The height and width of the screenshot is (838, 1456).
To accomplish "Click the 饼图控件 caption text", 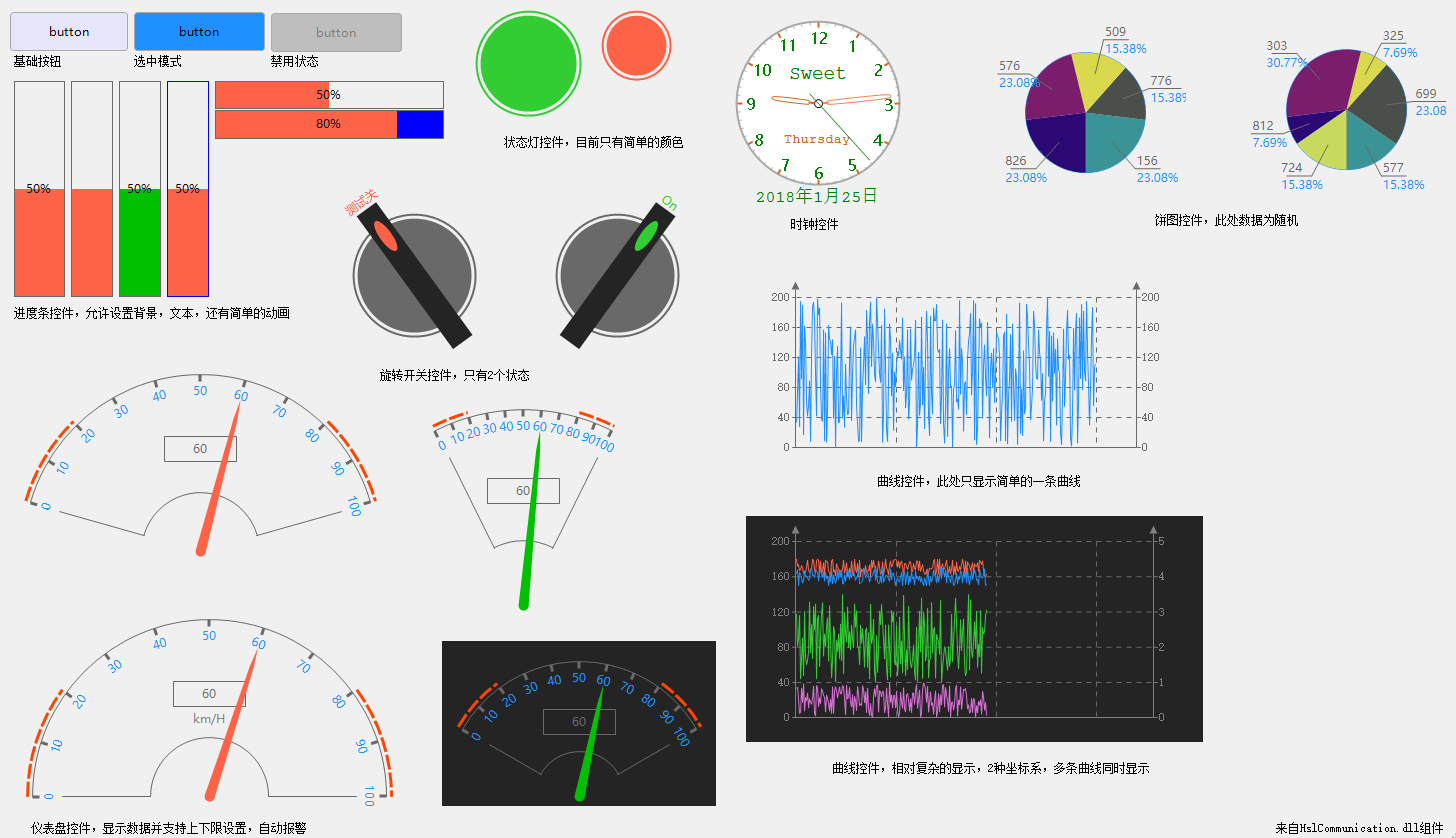I will [1226, 220].
